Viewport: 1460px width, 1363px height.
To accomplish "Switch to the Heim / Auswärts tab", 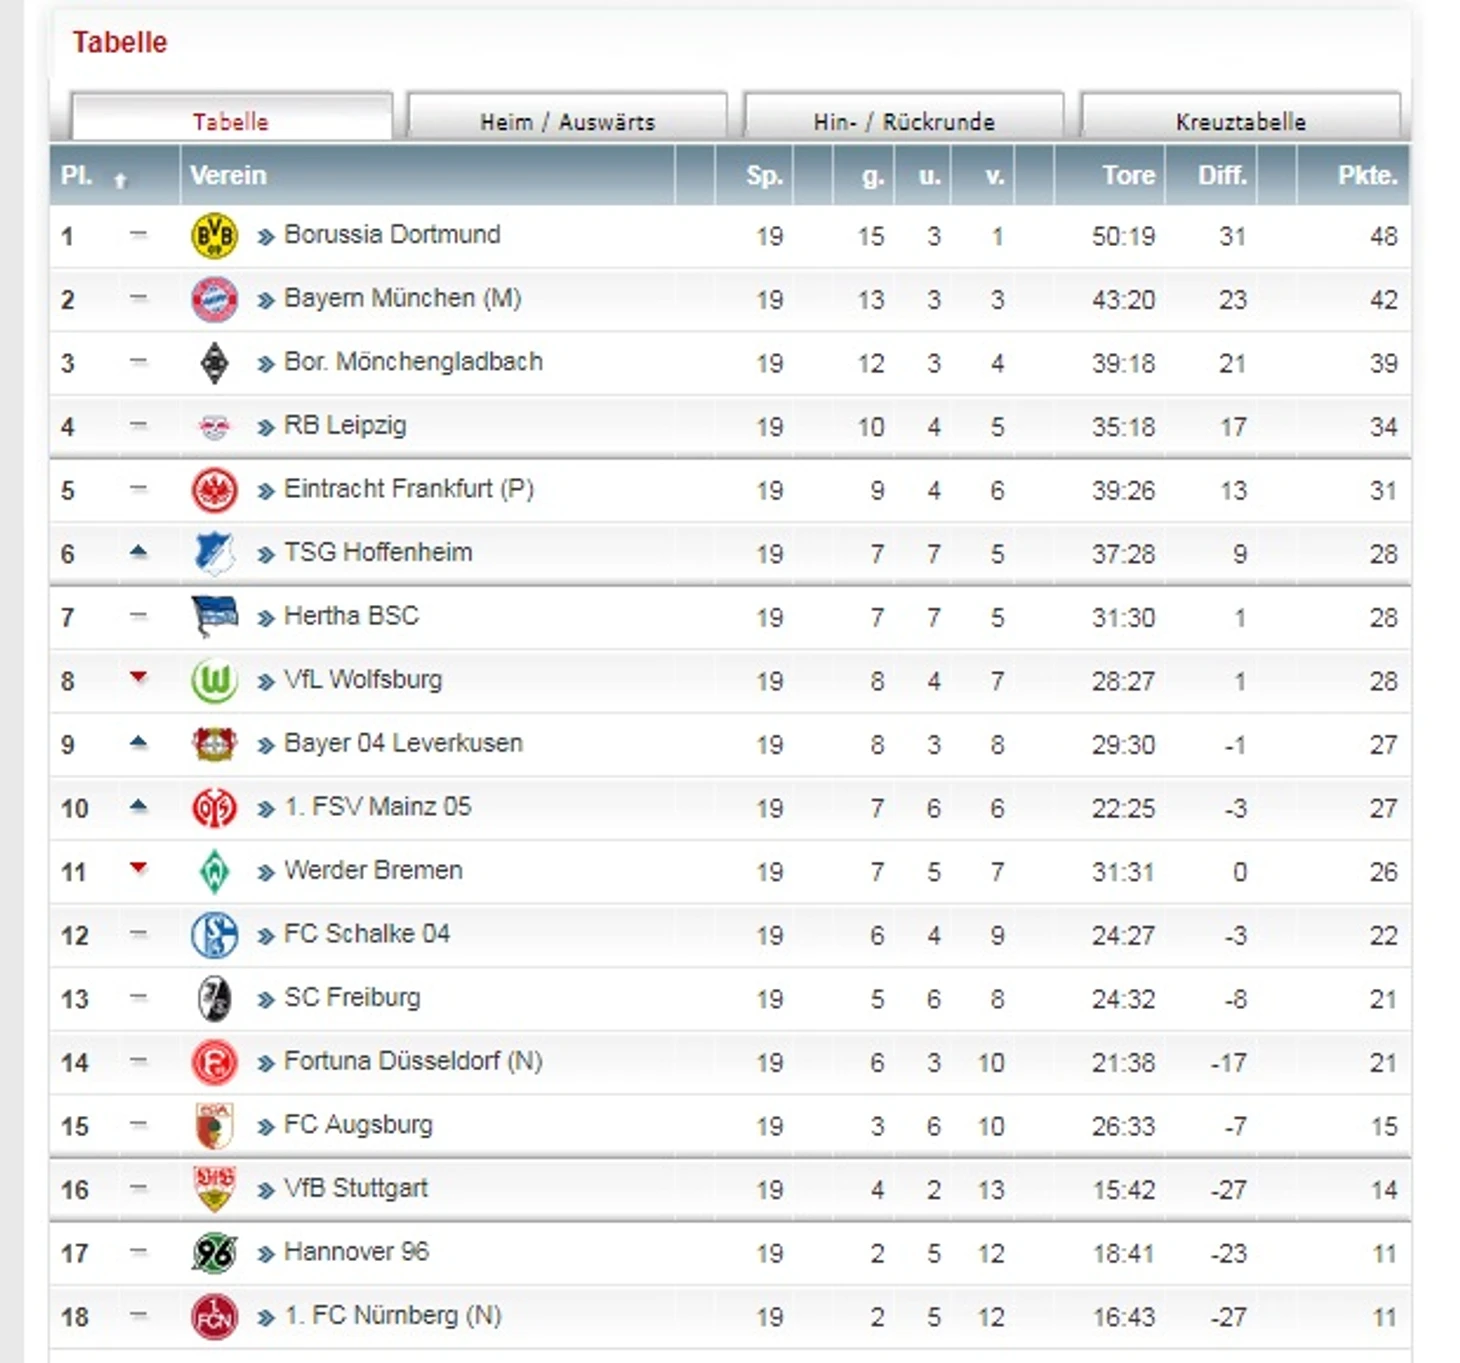I will point(567,121).
